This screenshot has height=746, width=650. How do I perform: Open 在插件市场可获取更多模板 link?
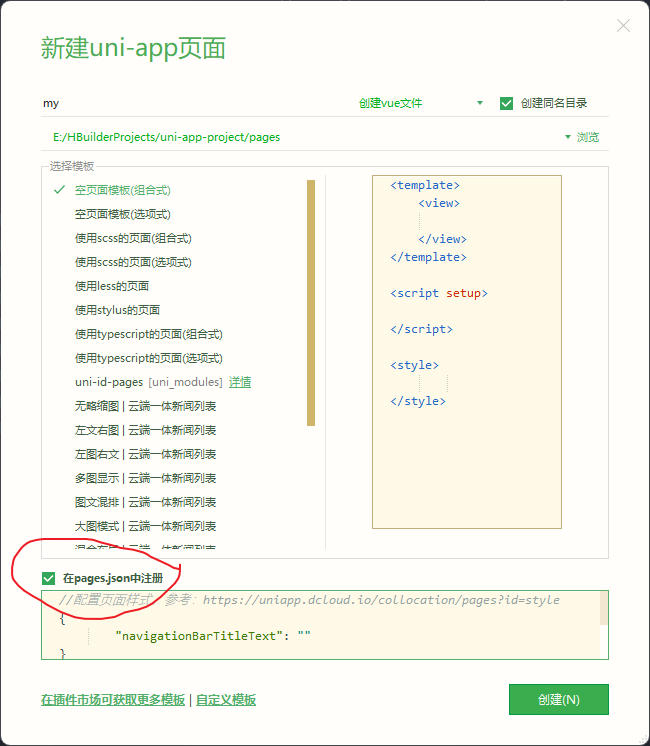click(x=113, y=700)
